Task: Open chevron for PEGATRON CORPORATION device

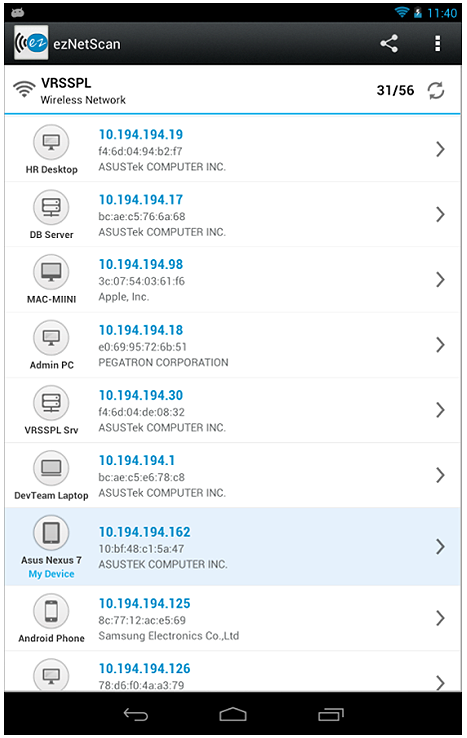Action: point(440,345)
